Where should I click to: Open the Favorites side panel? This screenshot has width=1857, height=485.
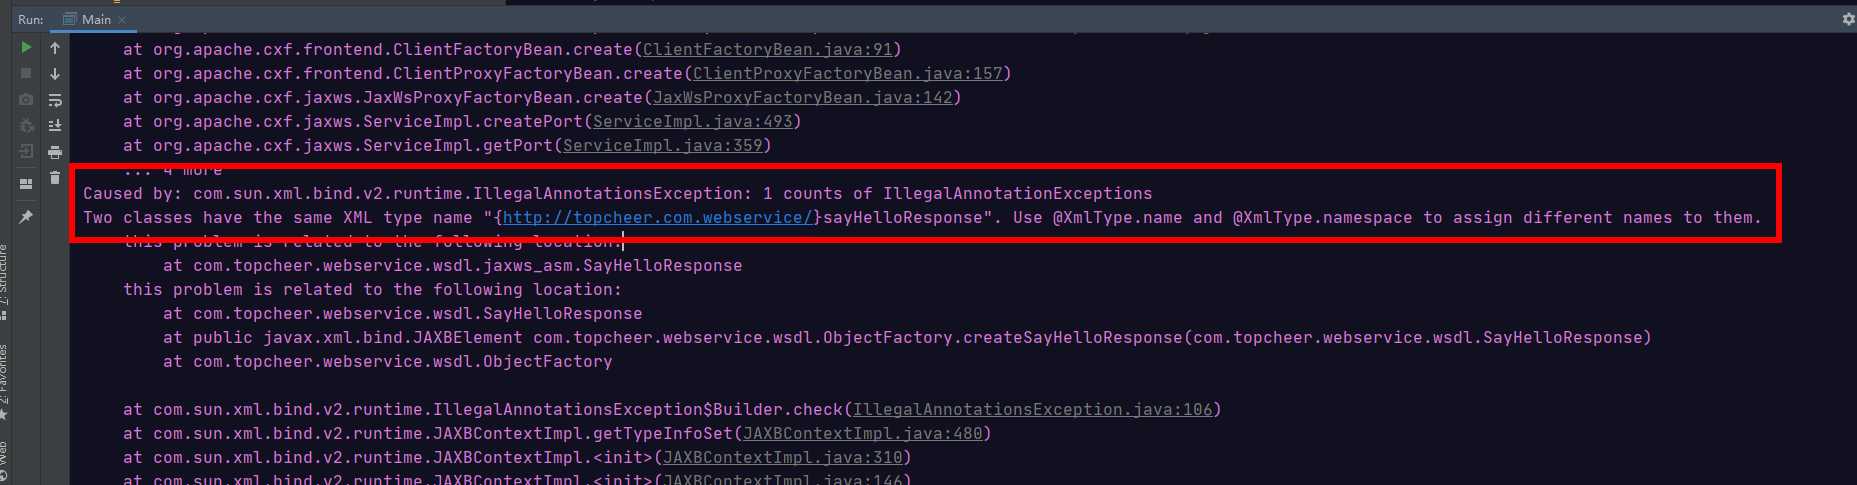(4, 381)
